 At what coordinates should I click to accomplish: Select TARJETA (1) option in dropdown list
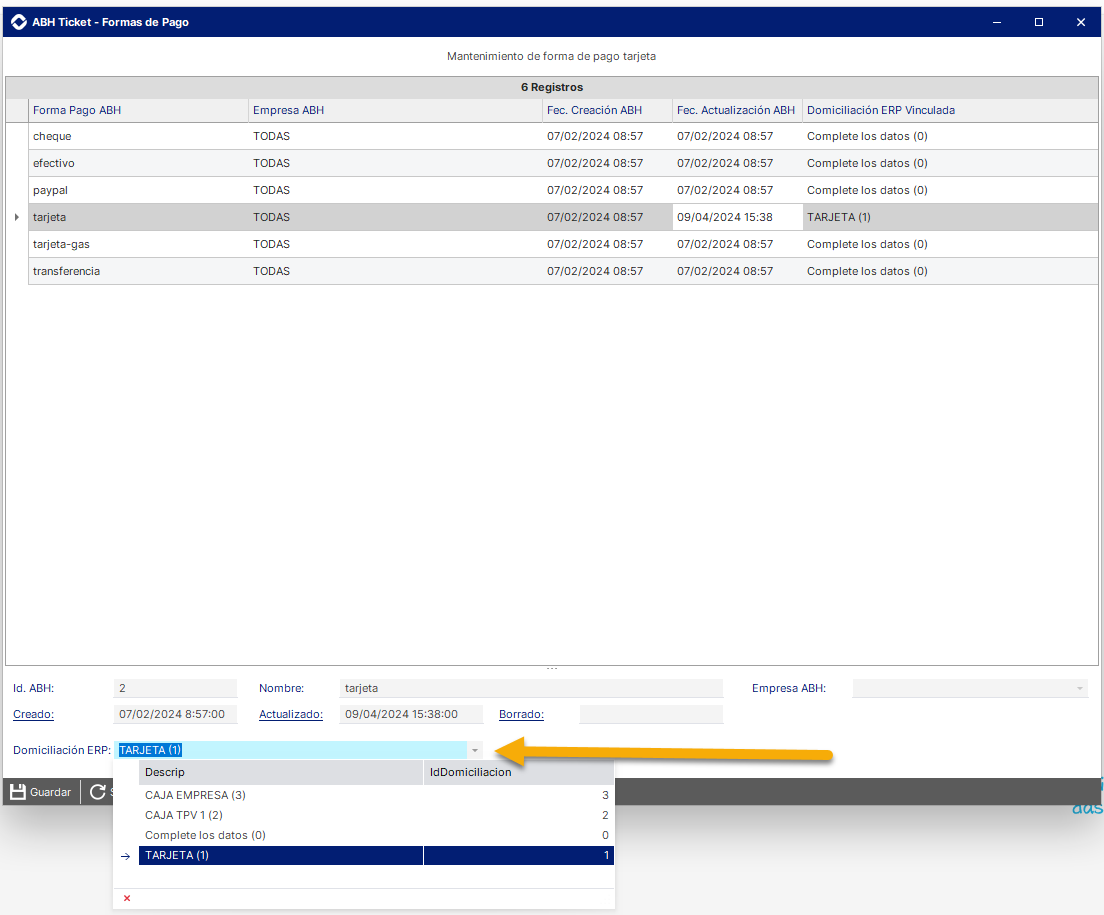point(377,855)
